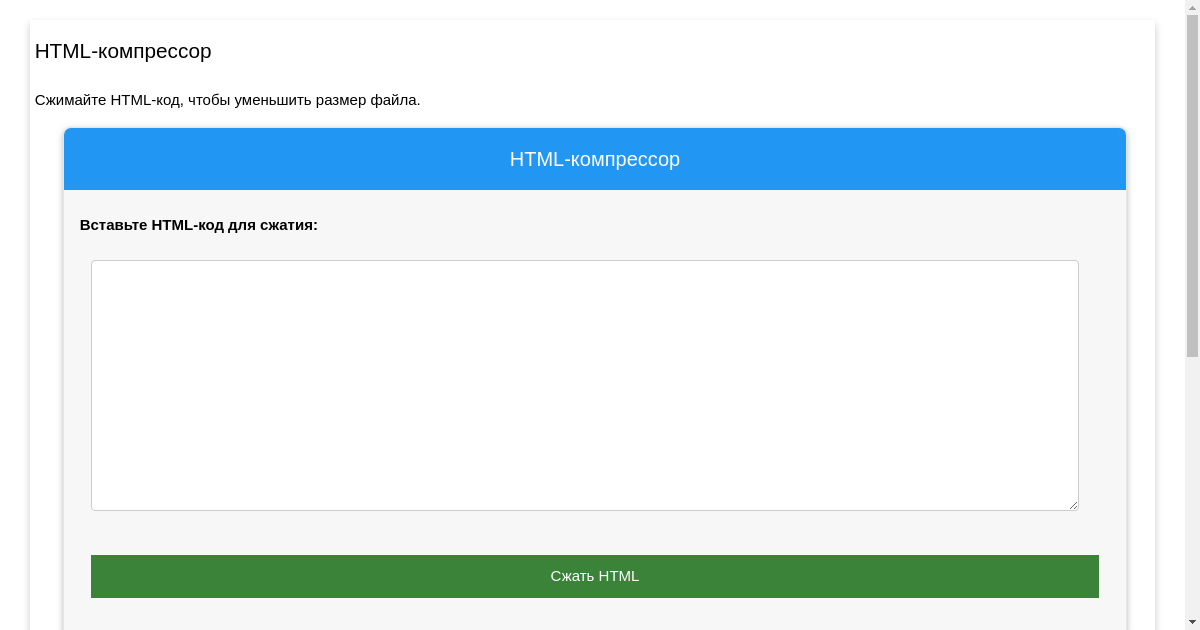
Task: Click the description text about reducing file size
Action: (228, 100)
